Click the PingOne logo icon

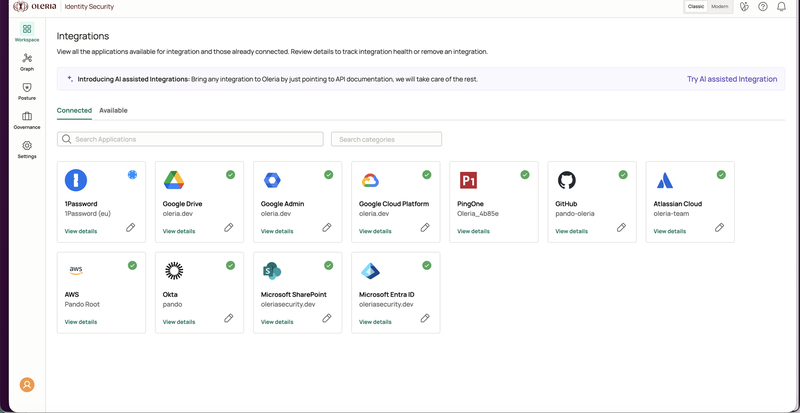pos(468,180)
